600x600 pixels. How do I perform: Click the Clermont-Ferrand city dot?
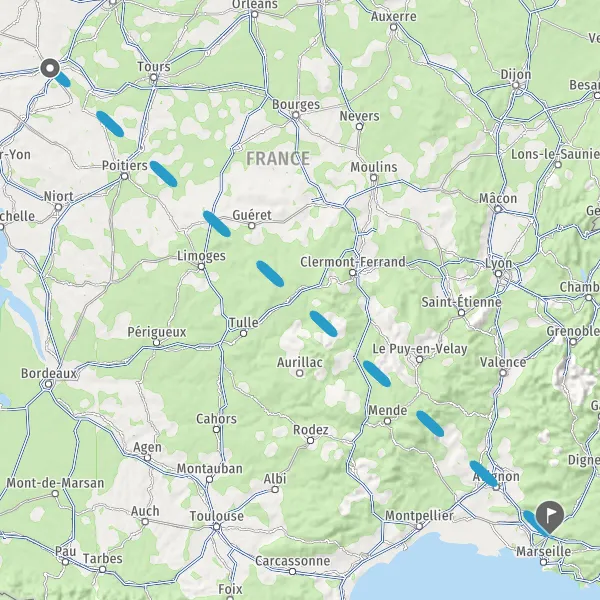pos(353,273)
